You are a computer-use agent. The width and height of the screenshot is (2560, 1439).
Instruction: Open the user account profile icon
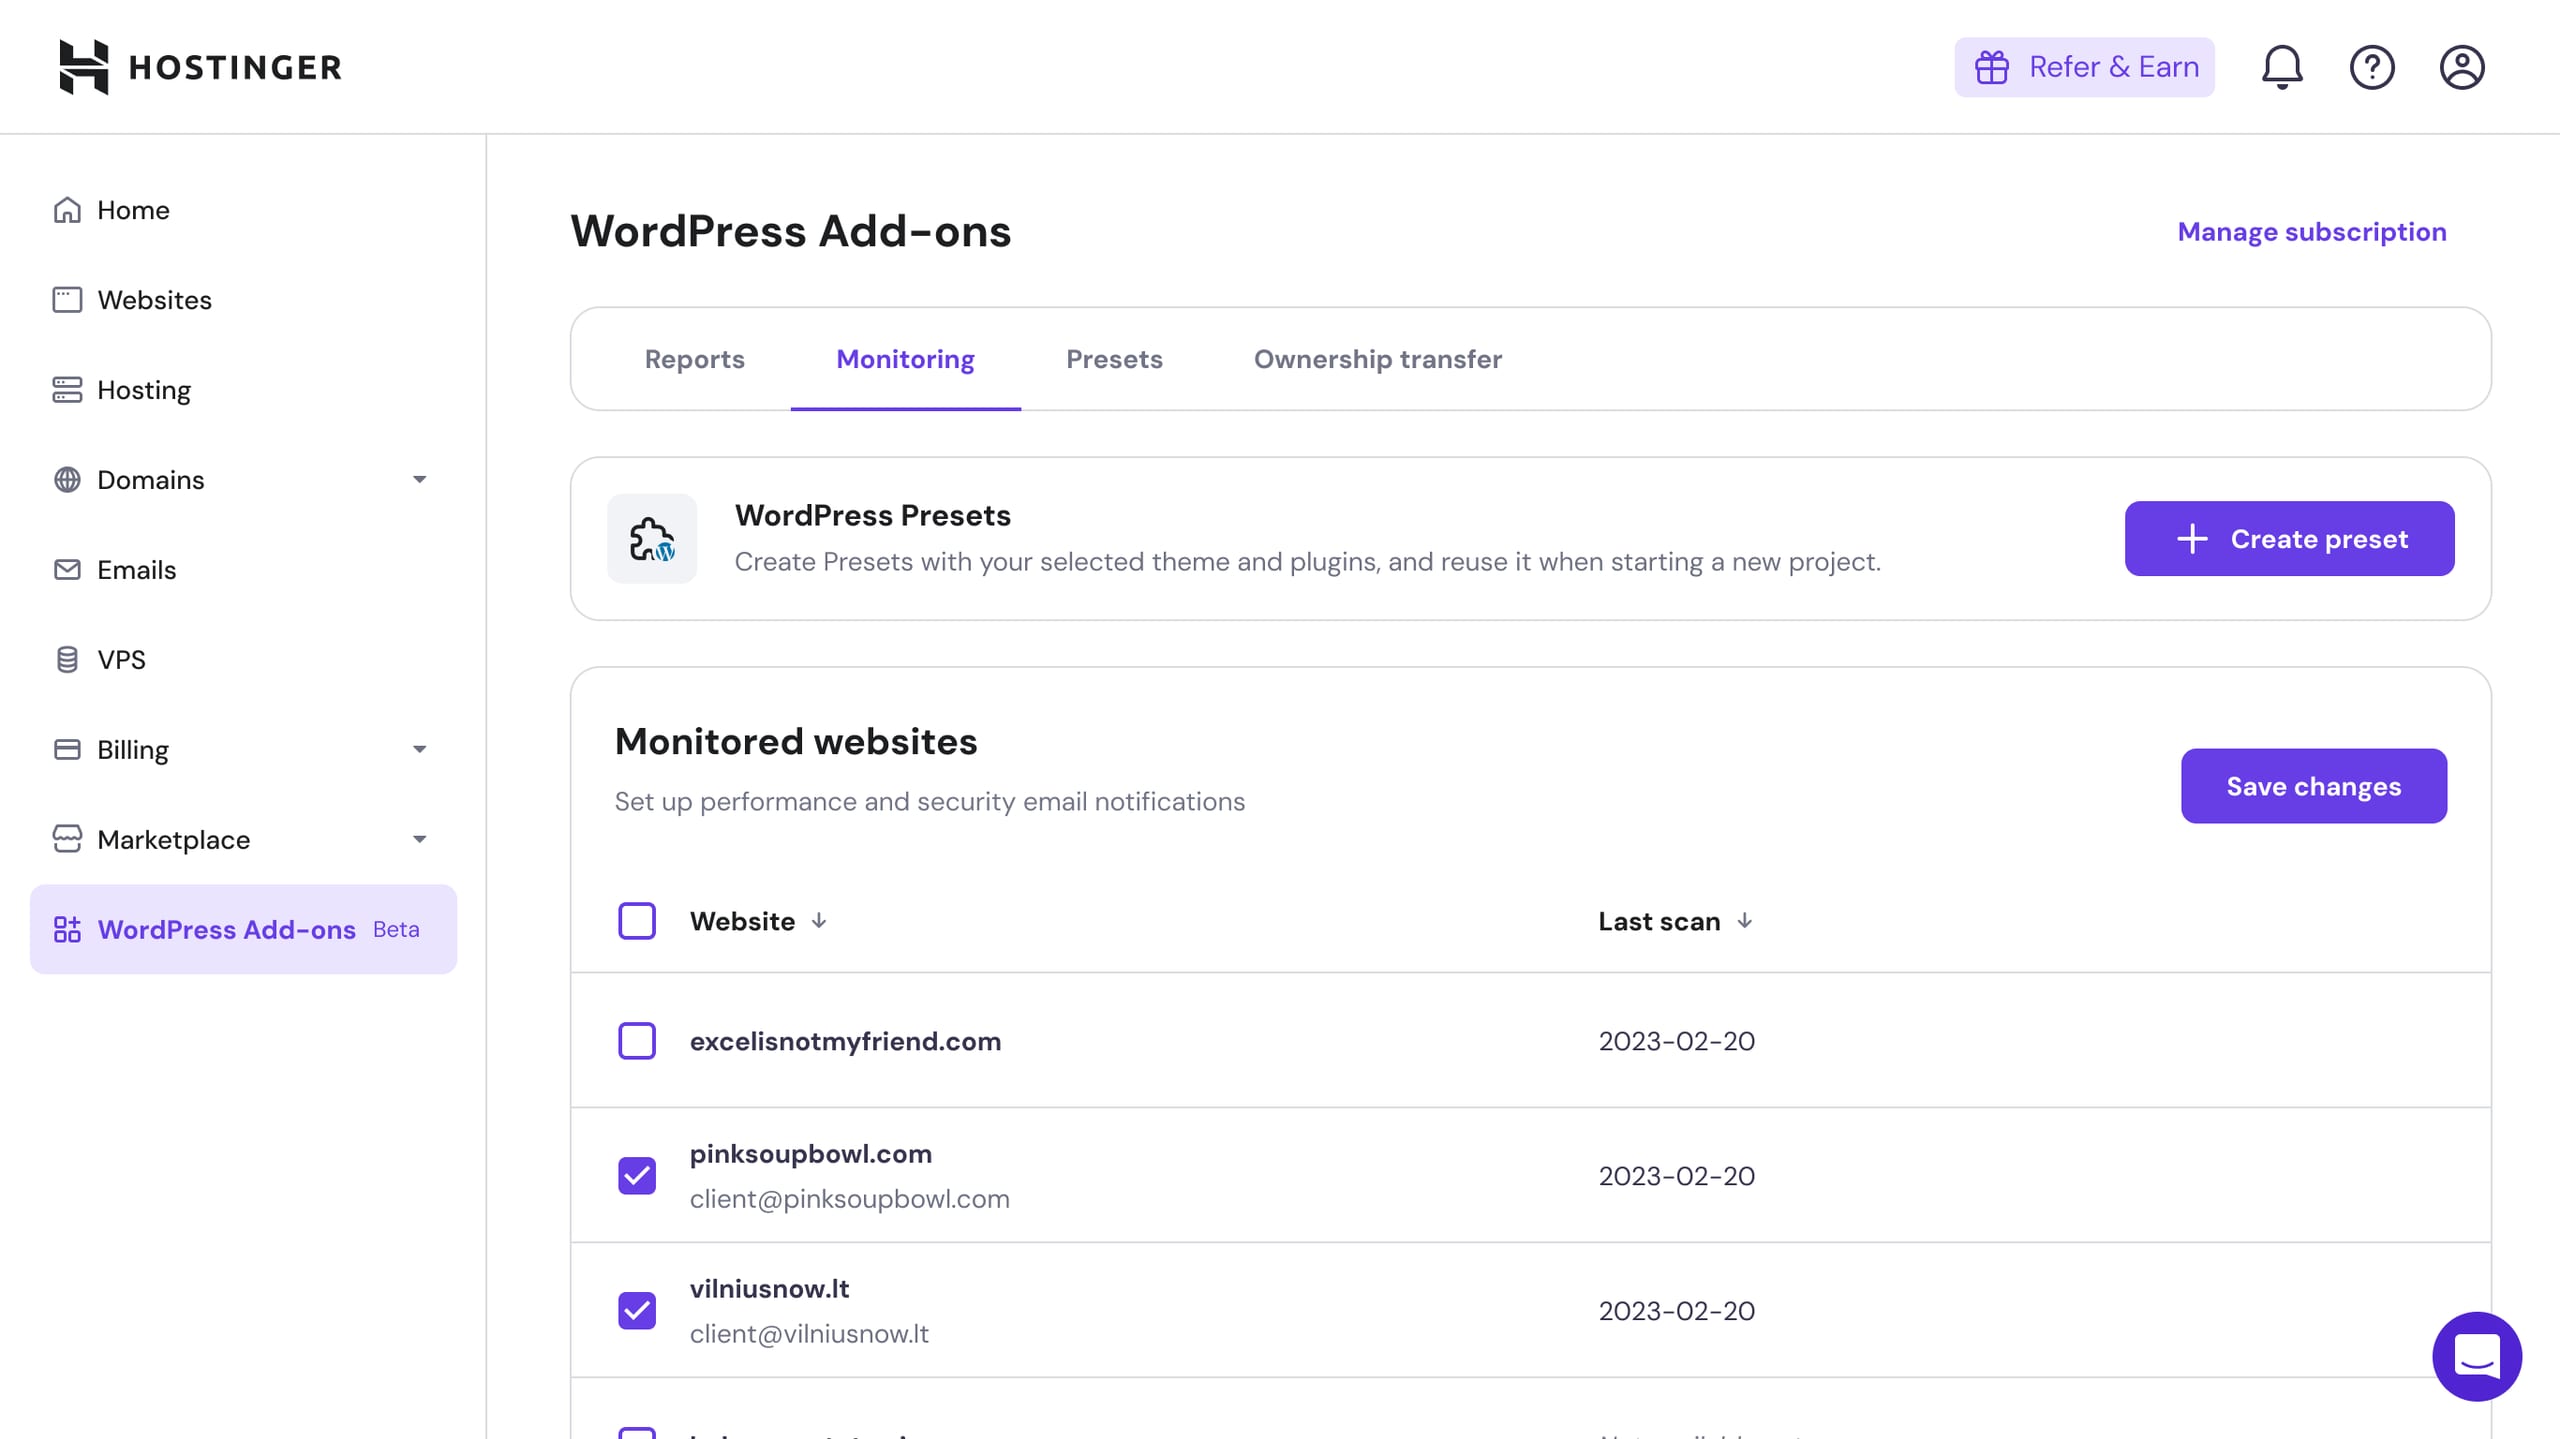[x=2462, y=67]
